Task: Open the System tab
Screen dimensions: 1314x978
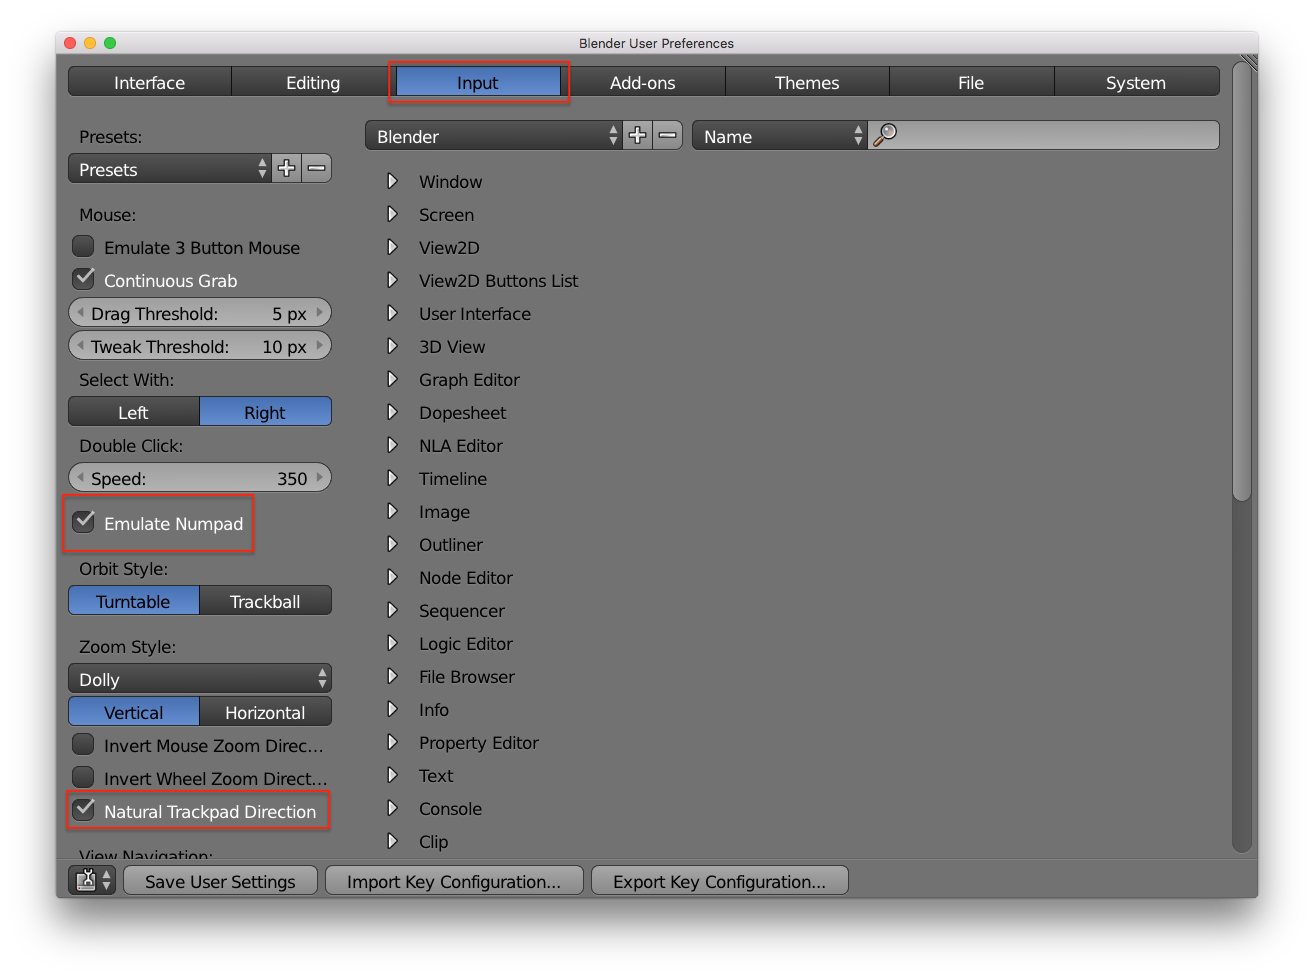Action: pos(1136,82)
